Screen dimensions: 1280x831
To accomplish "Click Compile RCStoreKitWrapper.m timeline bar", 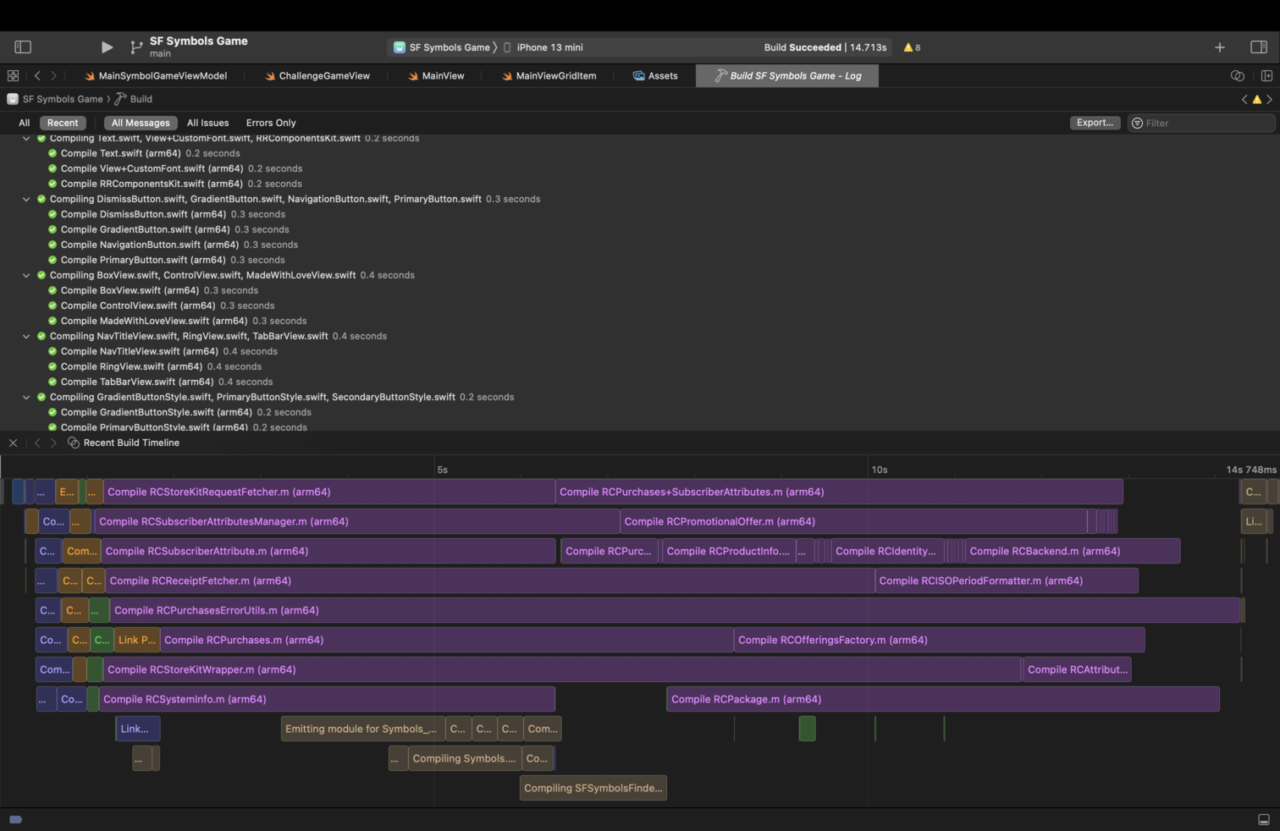I will 562,669.
